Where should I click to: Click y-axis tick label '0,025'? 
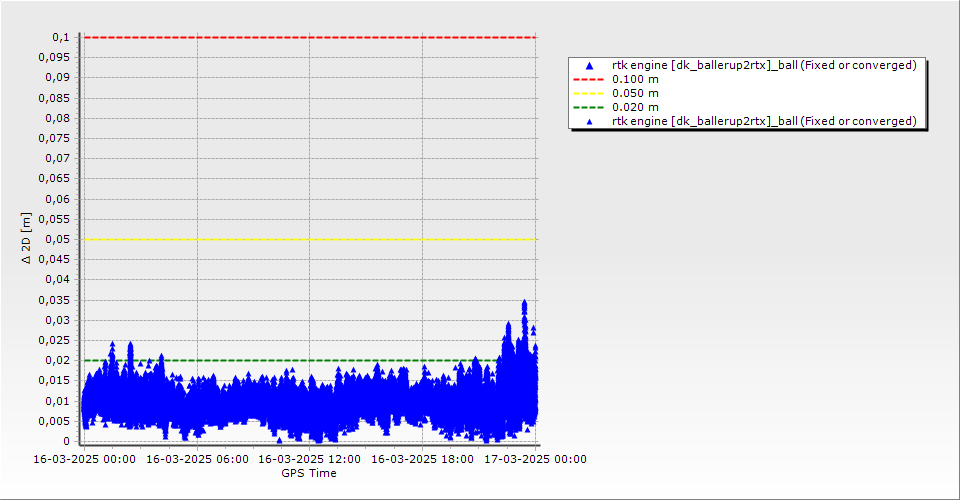(54, 340)
